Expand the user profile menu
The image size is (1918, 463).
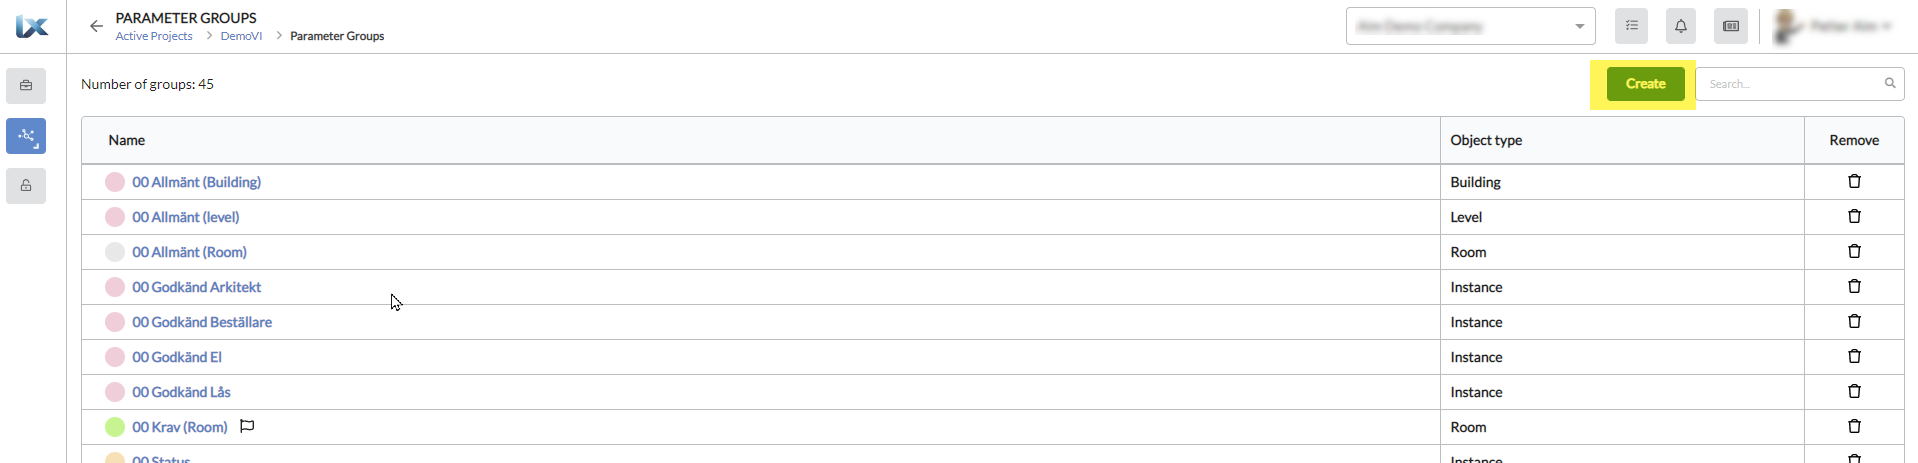coord(1833,26)
